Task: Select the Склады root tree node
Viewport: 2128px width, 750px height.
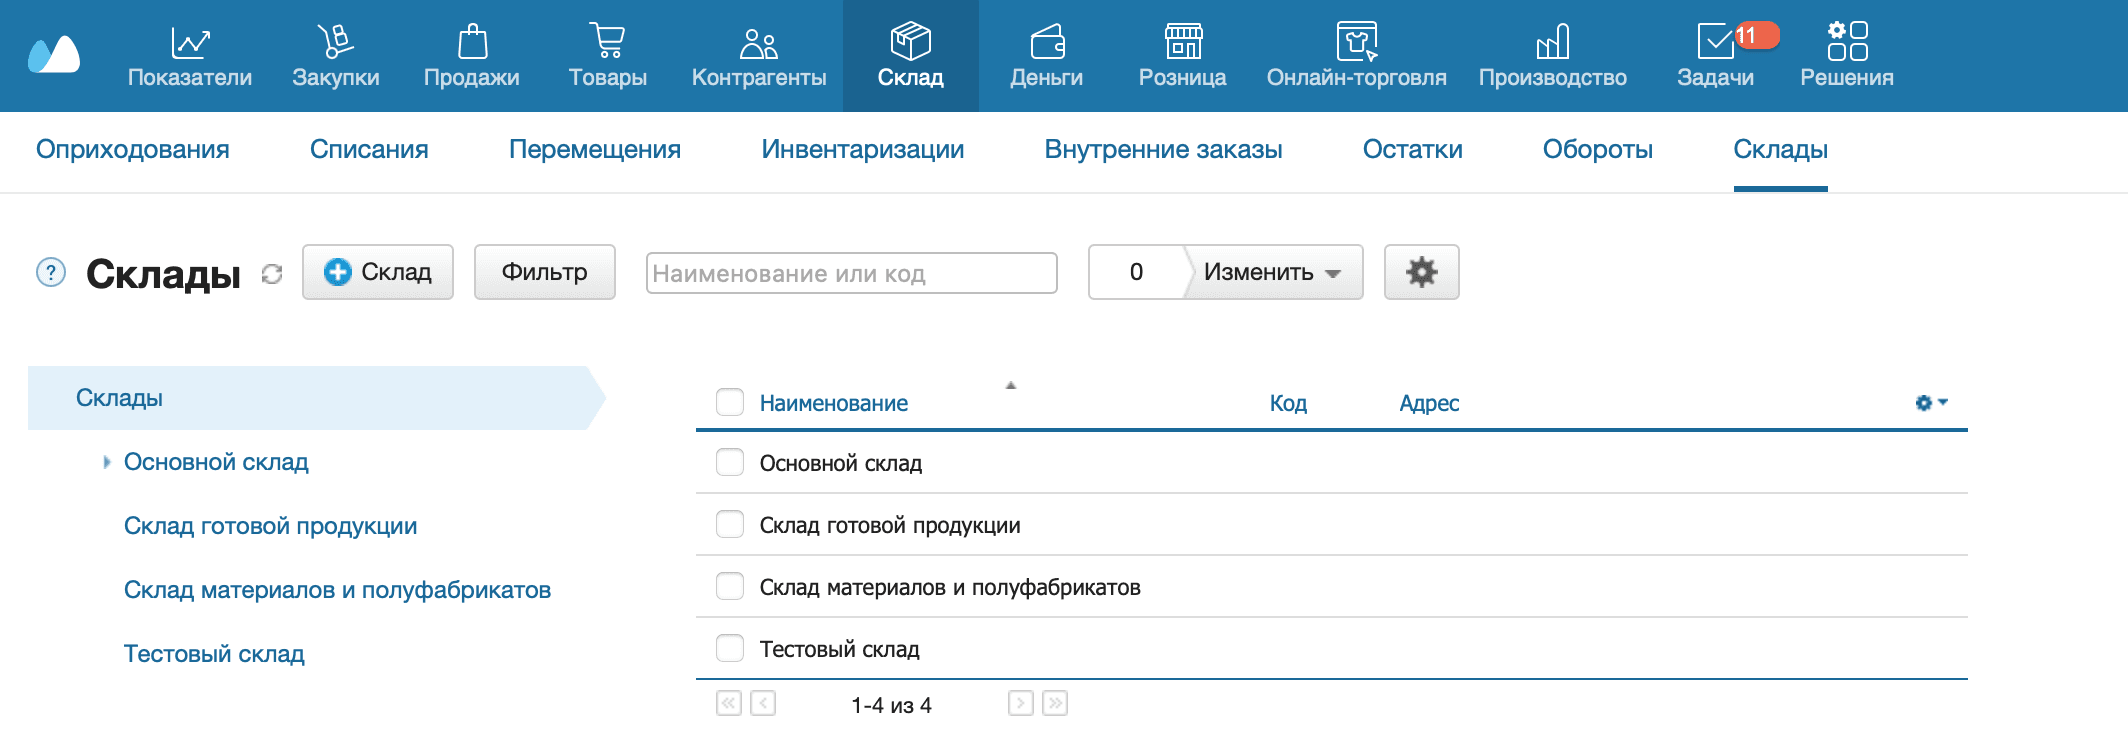Action: (316, 398)
